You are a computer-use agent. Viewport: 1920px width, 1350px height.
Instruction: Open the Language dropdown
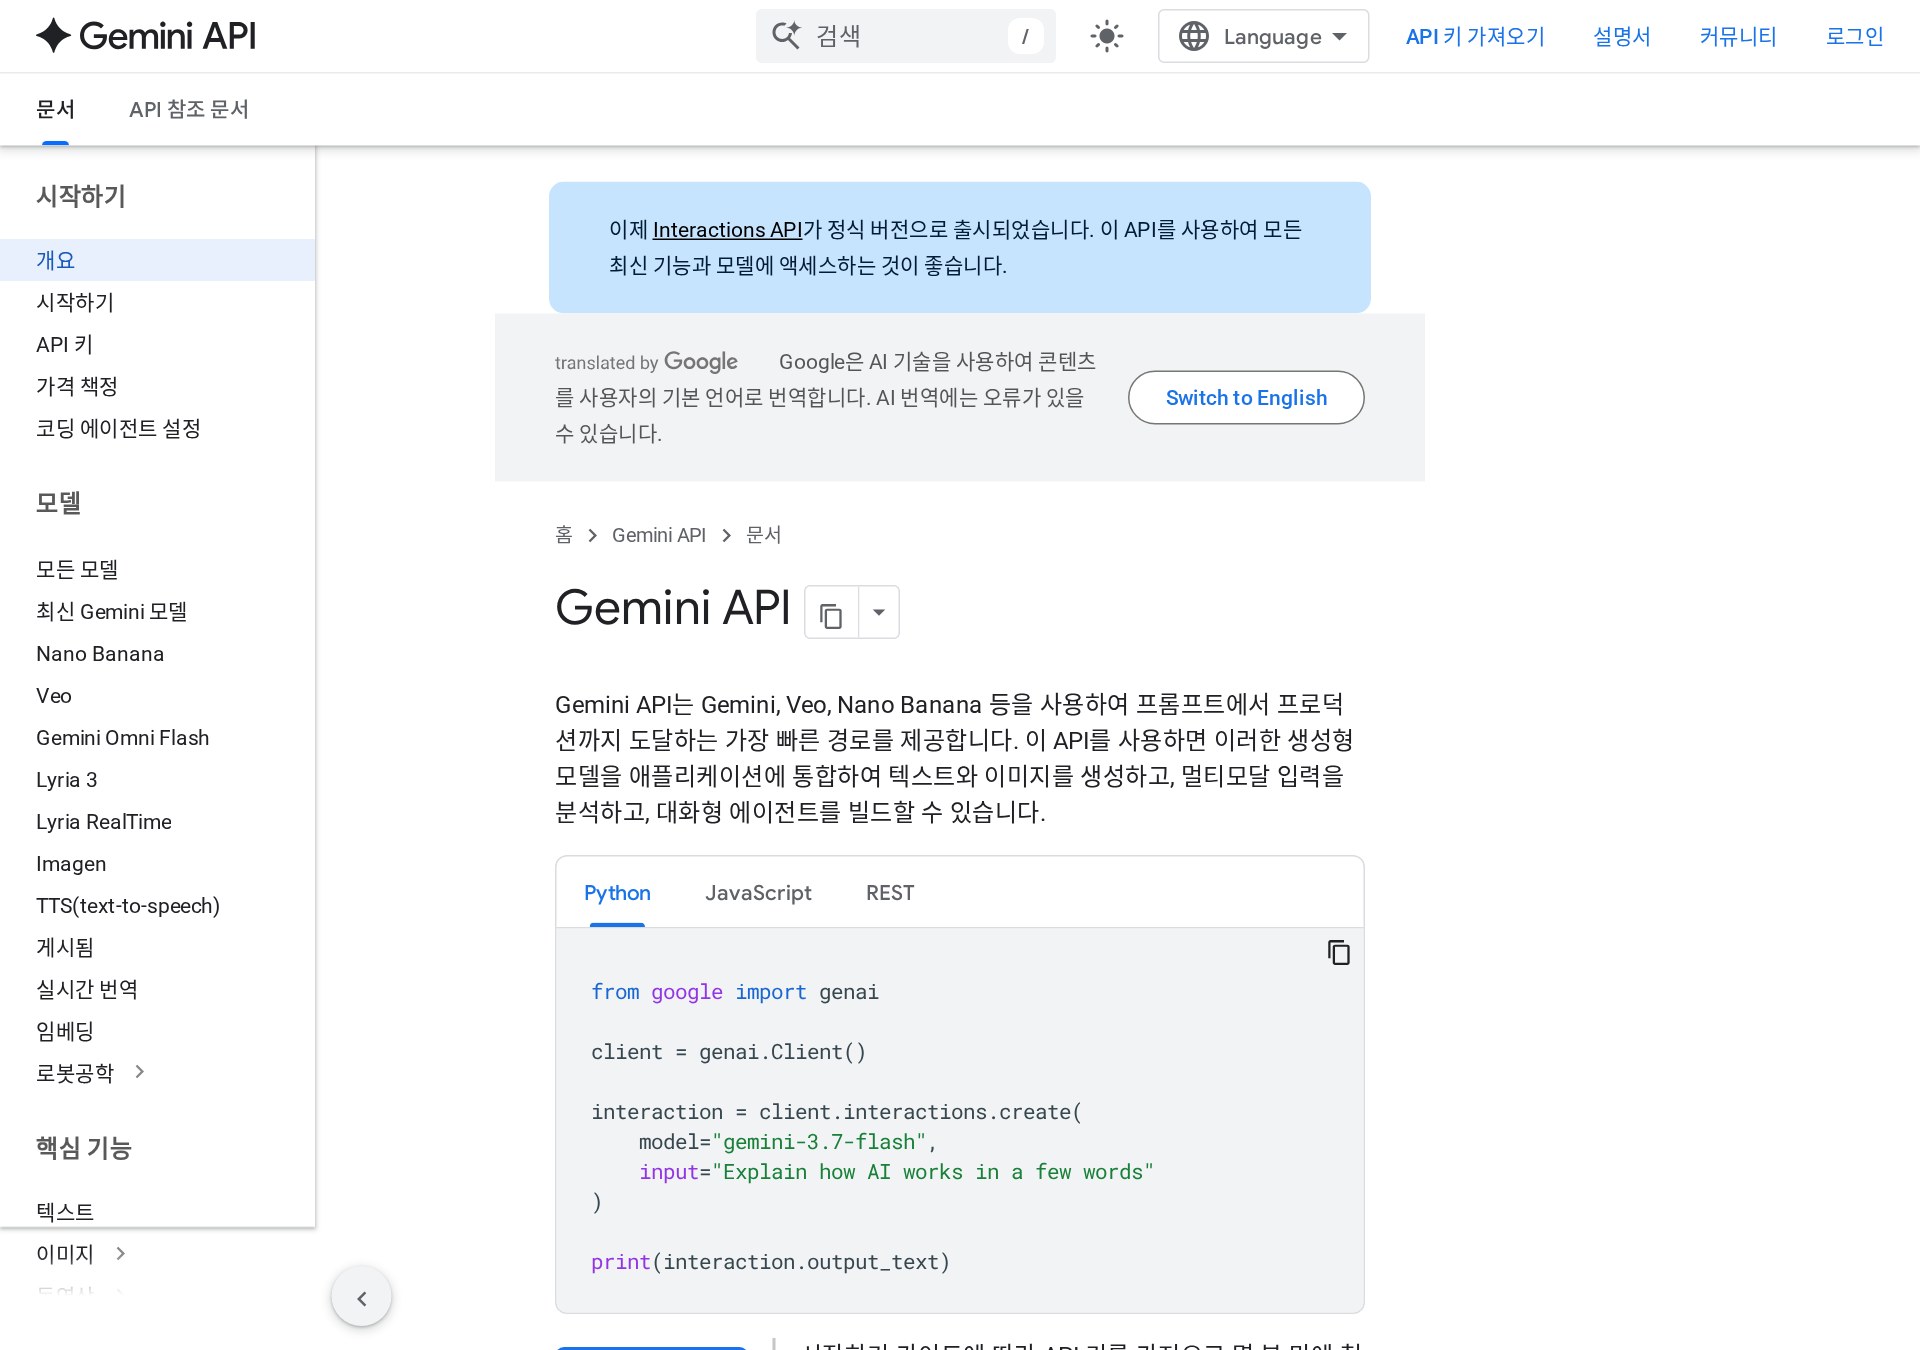coord(1263,37)
